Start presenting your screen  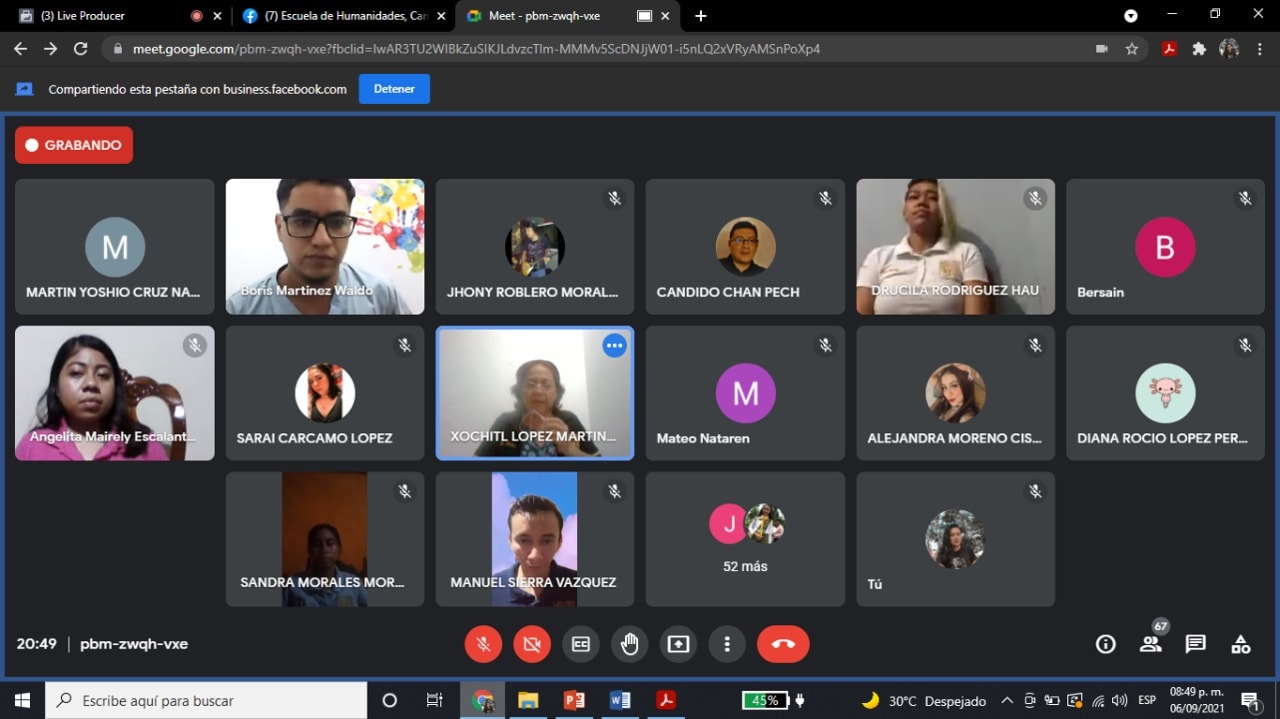tap(678, 645)
